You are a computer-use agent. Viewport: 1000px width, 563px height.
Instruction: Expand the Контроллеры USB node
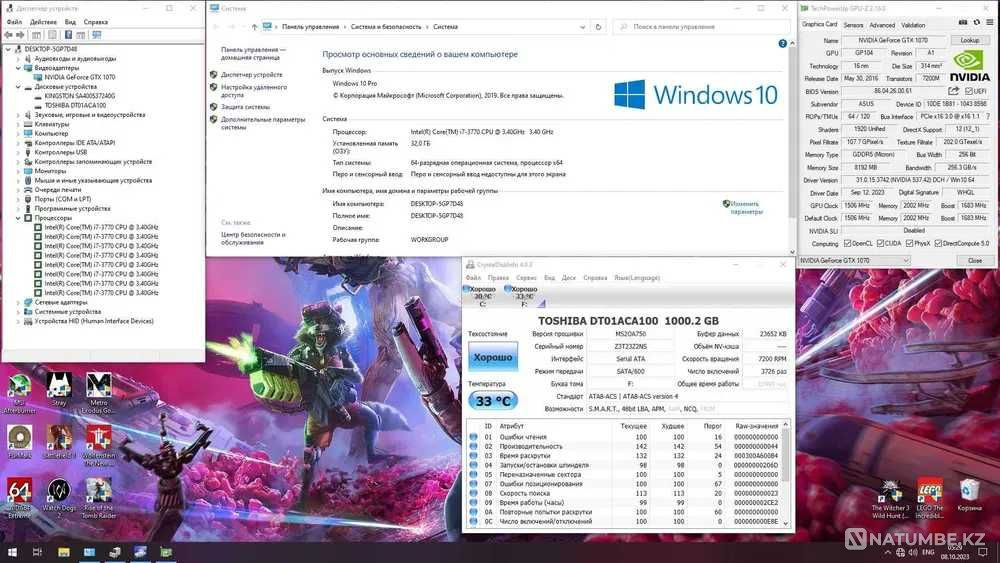tap(18, 152)
